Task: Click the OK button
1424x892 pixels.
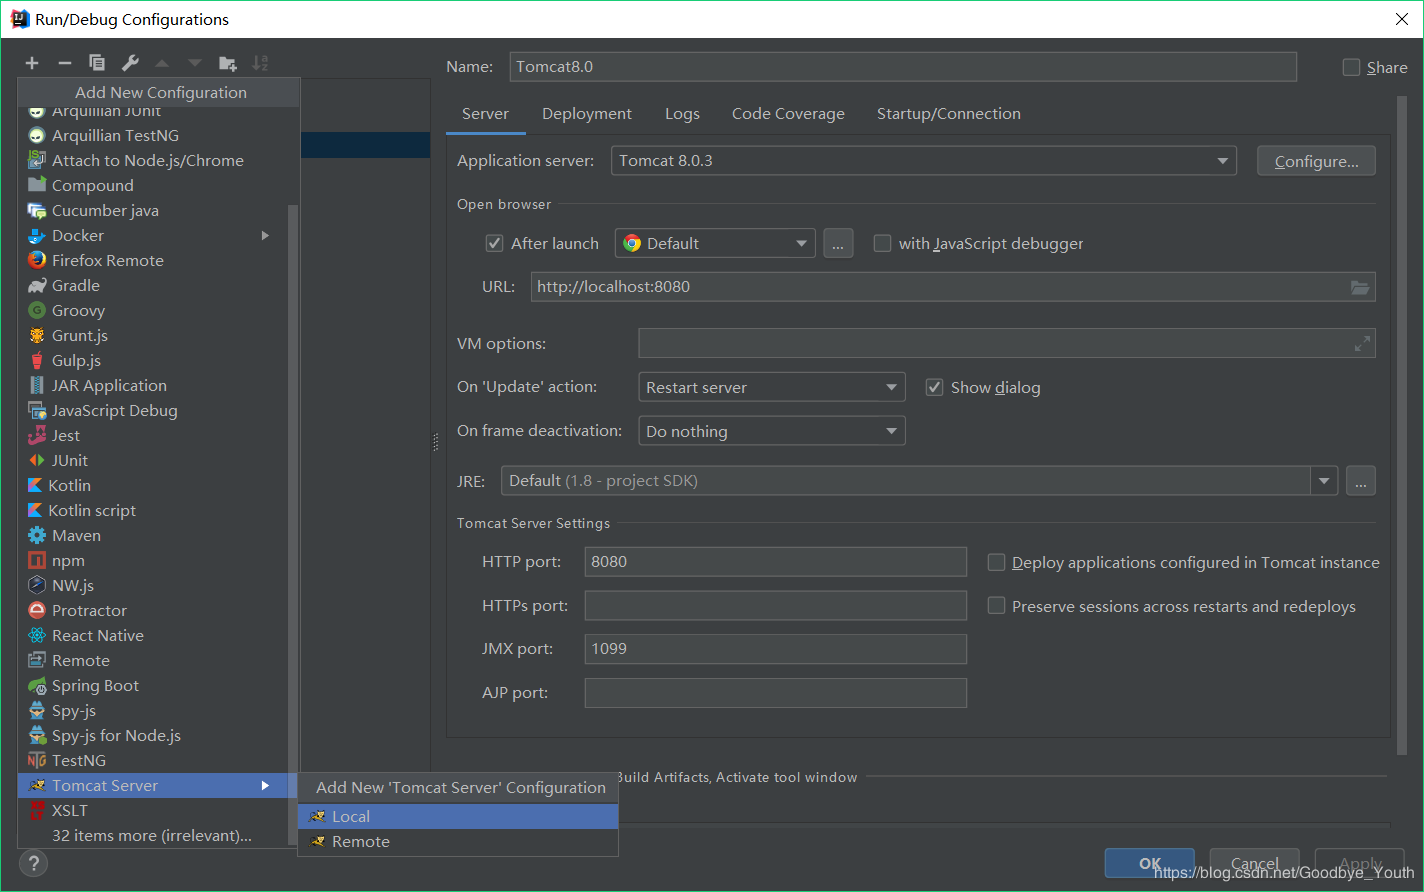Action: (1150, 863)
